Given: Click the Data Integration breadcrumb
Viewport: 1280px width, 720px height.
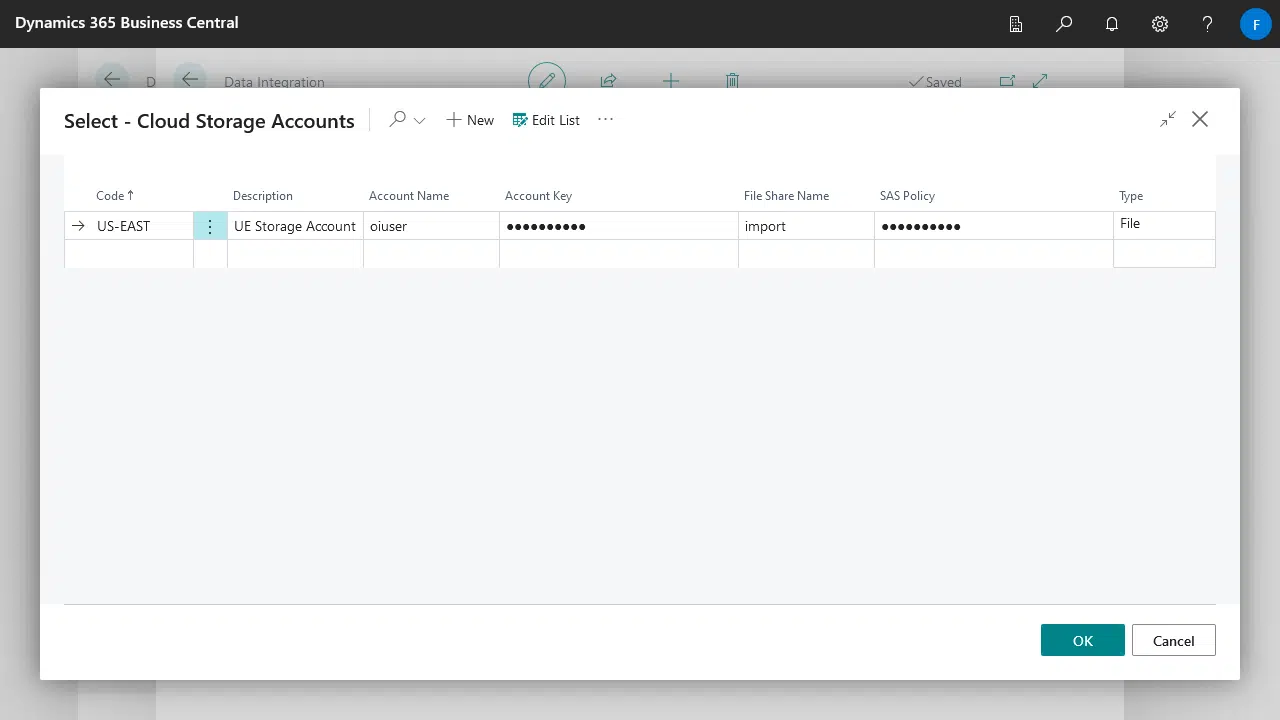Looking at the screenshot, I should coord(274,81).
